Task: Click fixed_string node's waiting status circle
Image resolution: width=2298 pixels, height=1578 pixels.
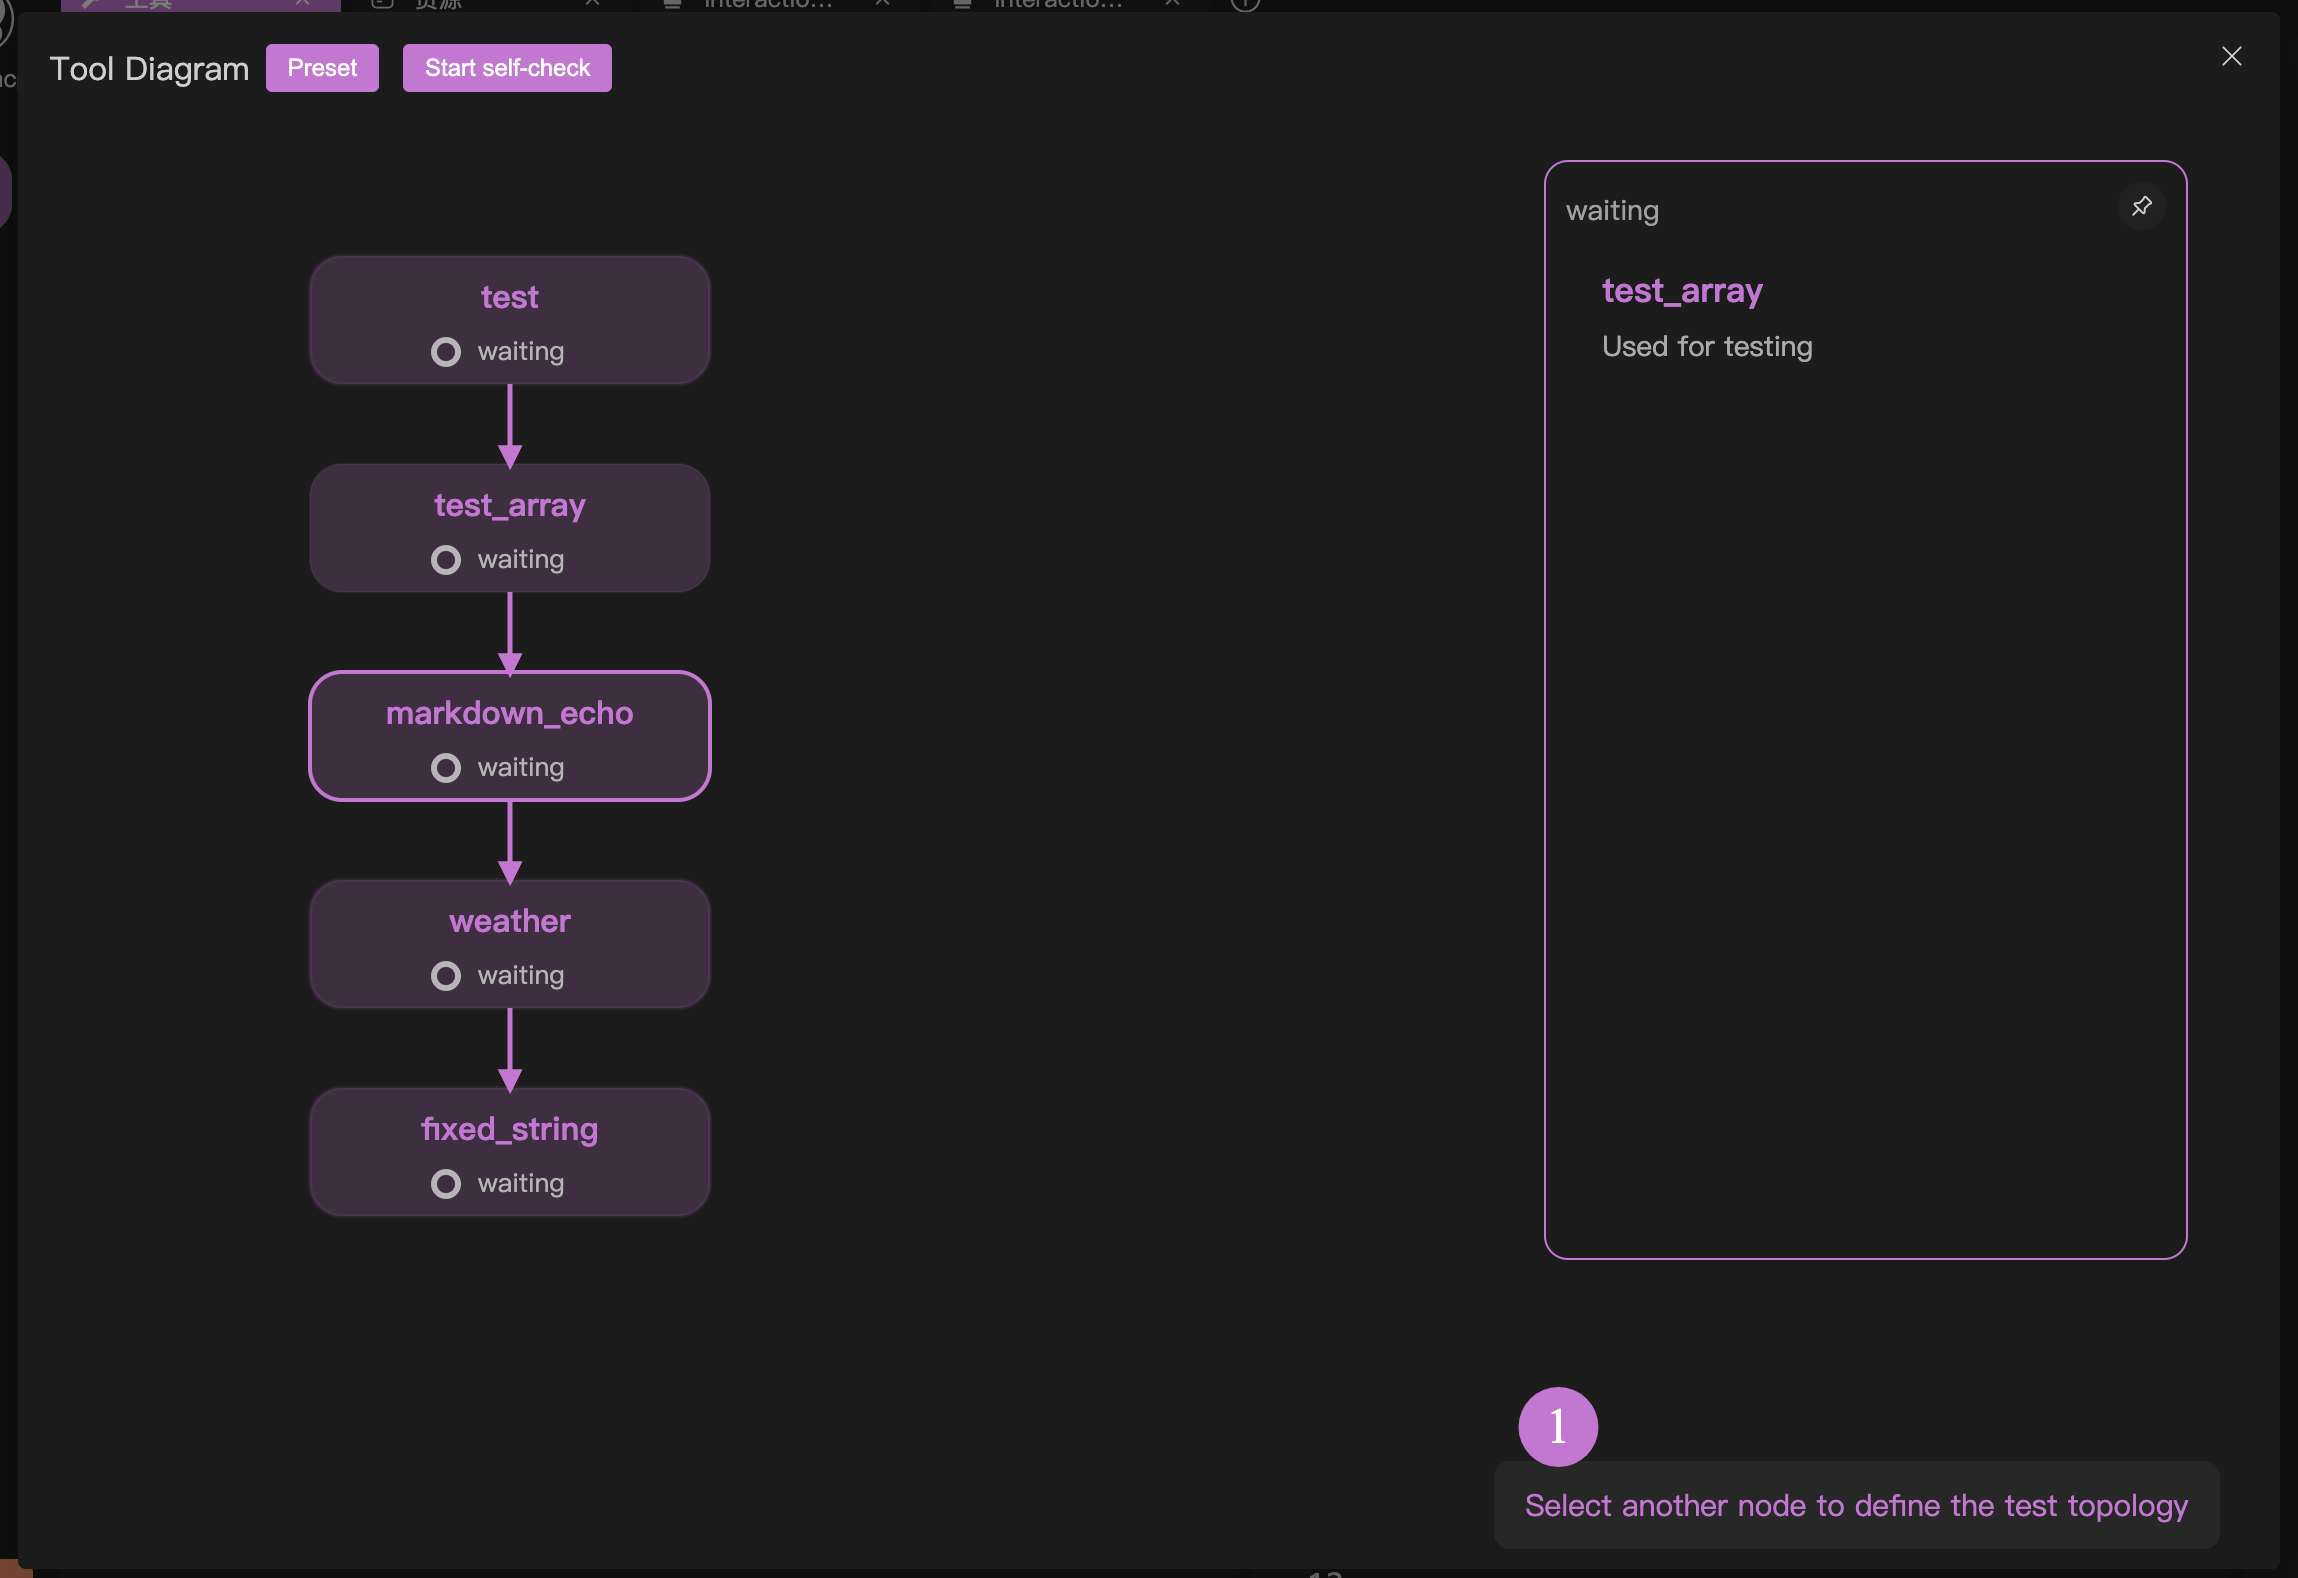Action: (446, 1184)
